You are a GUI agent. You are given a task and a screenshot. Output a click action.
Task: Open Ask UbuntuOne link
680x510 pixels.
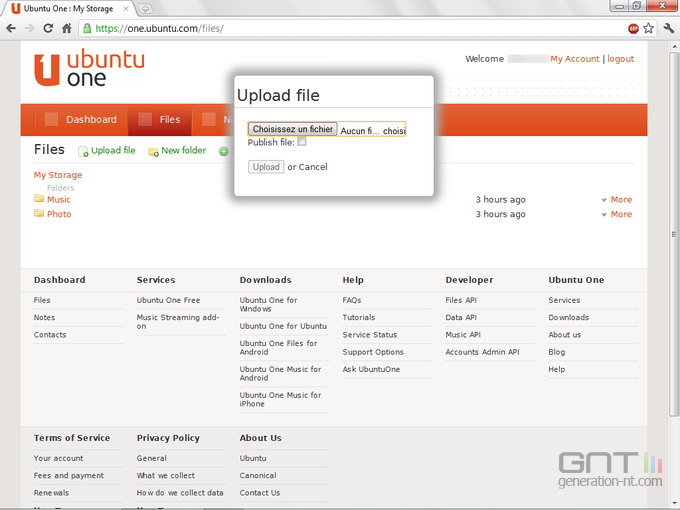(x=371, y=369)
